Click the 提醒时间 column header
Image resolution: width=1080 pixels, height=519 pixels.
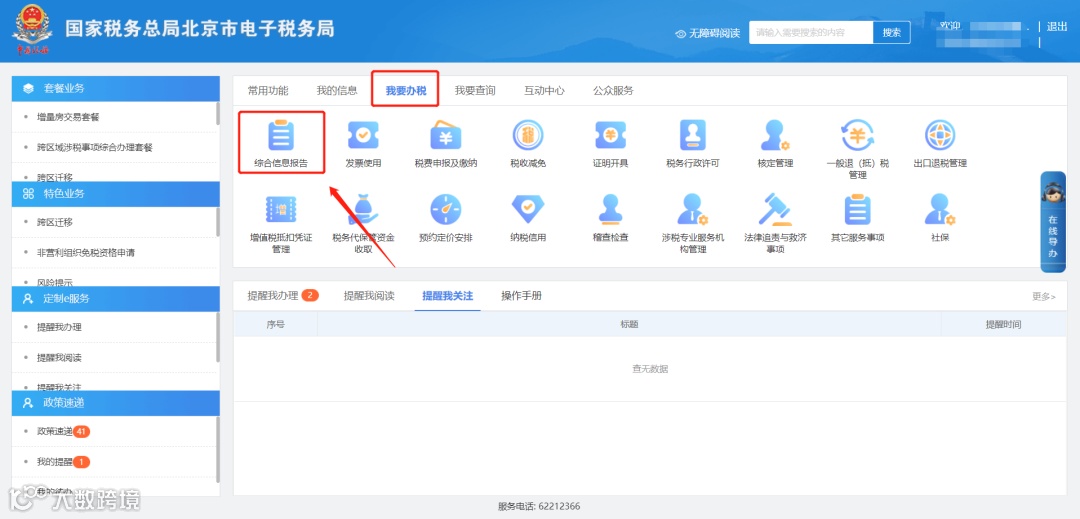pyautogui.click(x=1004, y=324)
